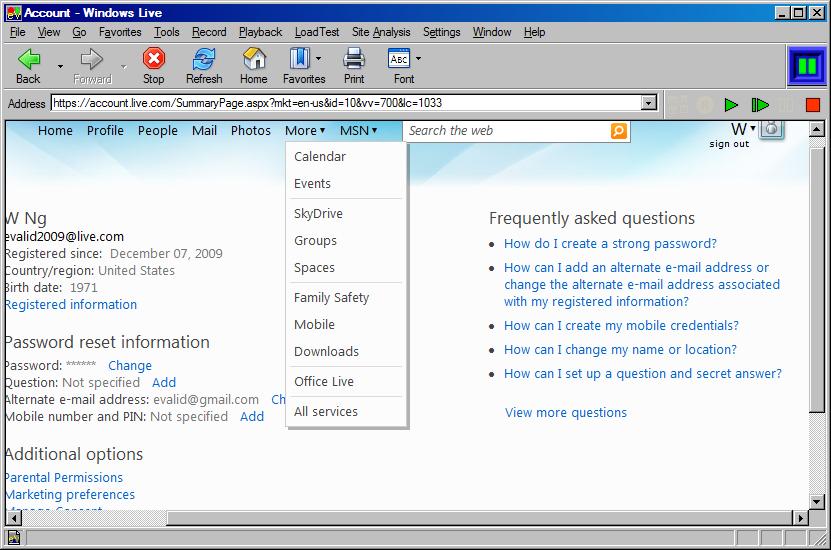Viewport: 831px width, 550px height.
Task: Click the red stop-playback square
Action: pyautogui.click(x=812, y=105)
